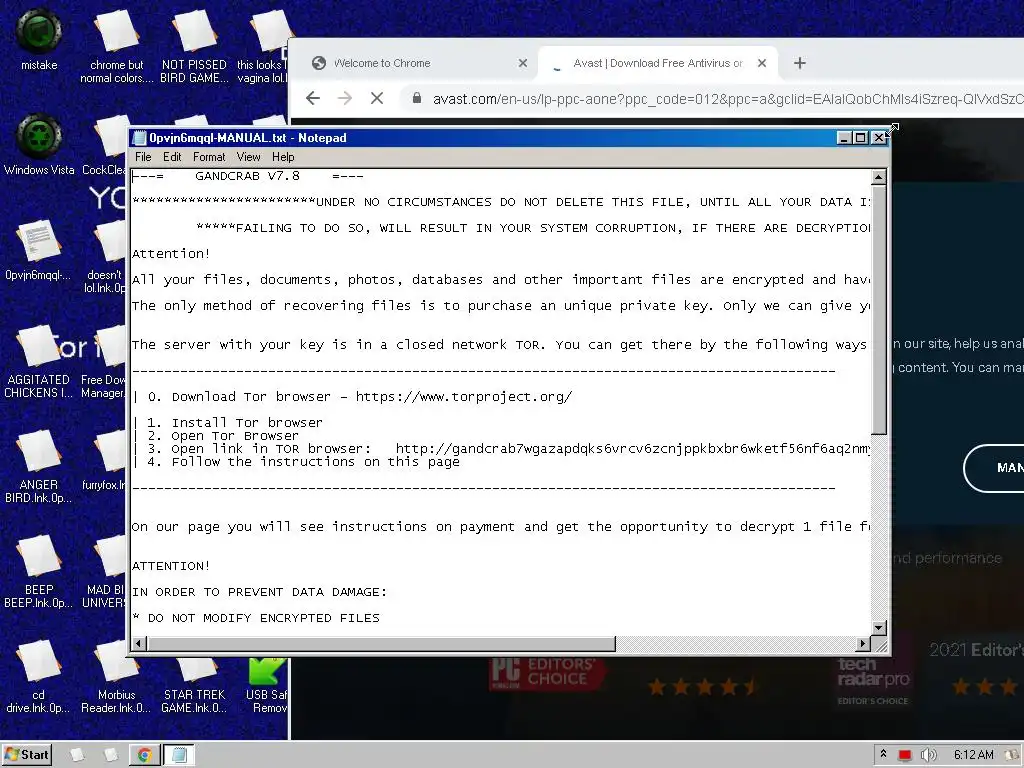Viewport: 1024px width, 768px height.
Task: Click 'DO NOT MODIFY ENCRYPTED FILES' line
Action: [x=263, y=618]
